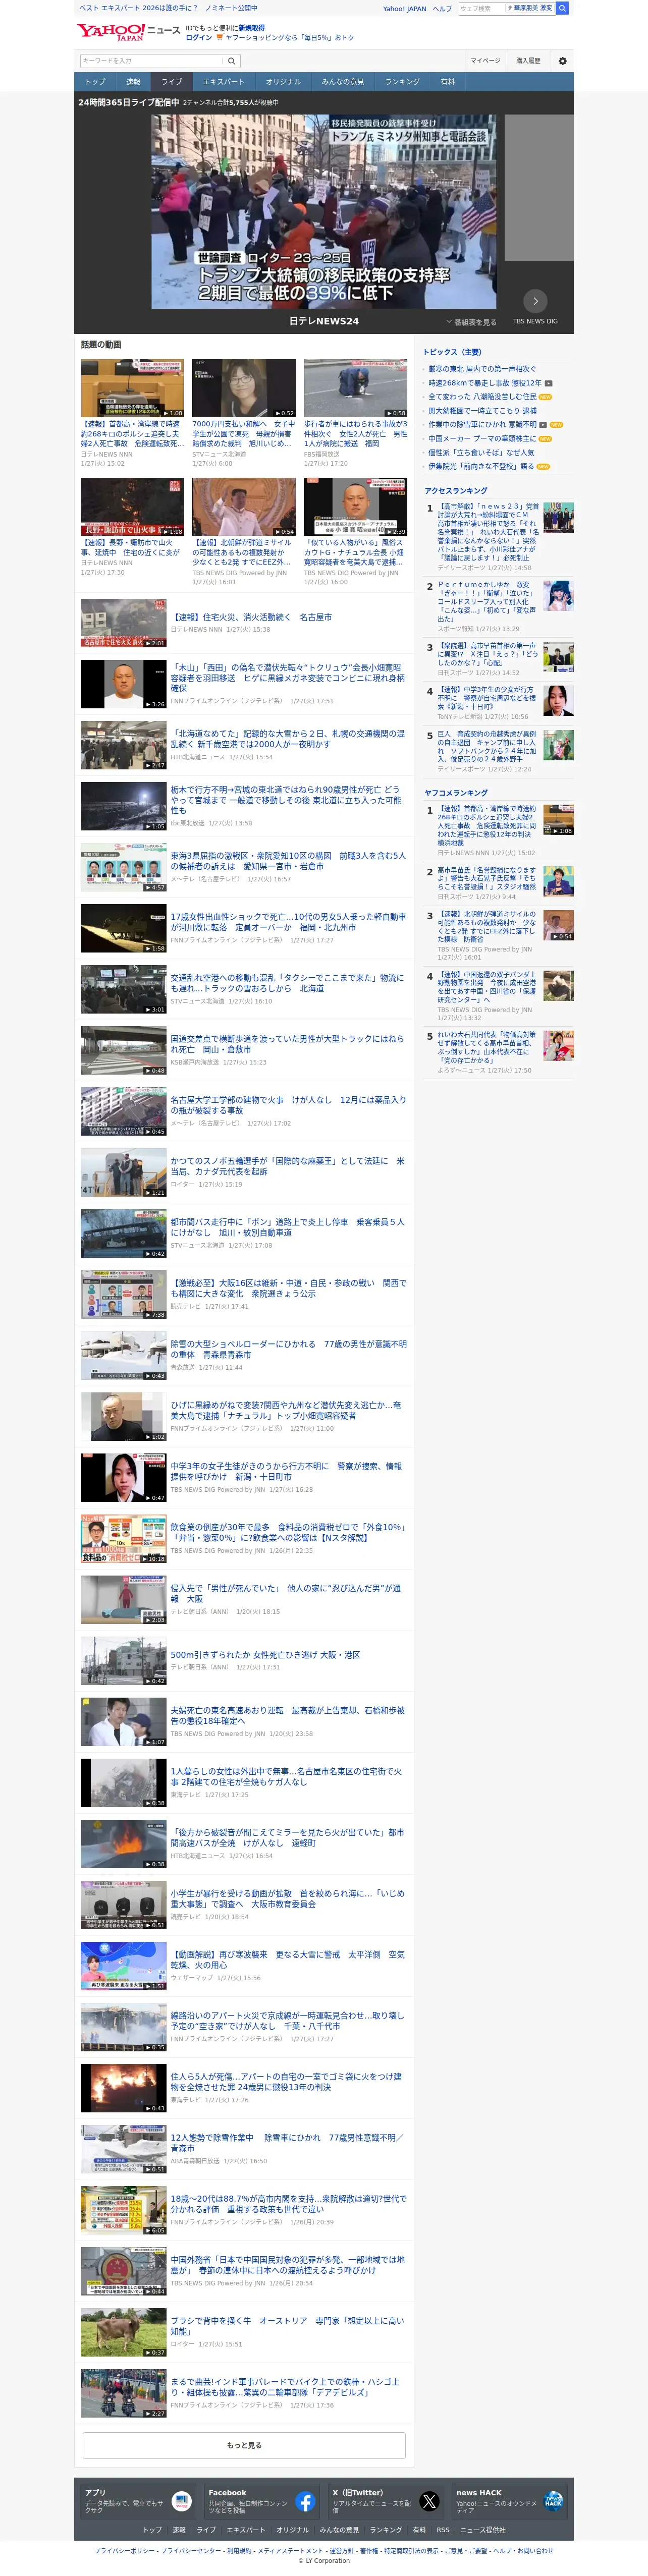Click video icon beside 時速268kmで暴走し事故 topic
The height and width of the screenshot is (2576, 648).
[x=548, y=383]
